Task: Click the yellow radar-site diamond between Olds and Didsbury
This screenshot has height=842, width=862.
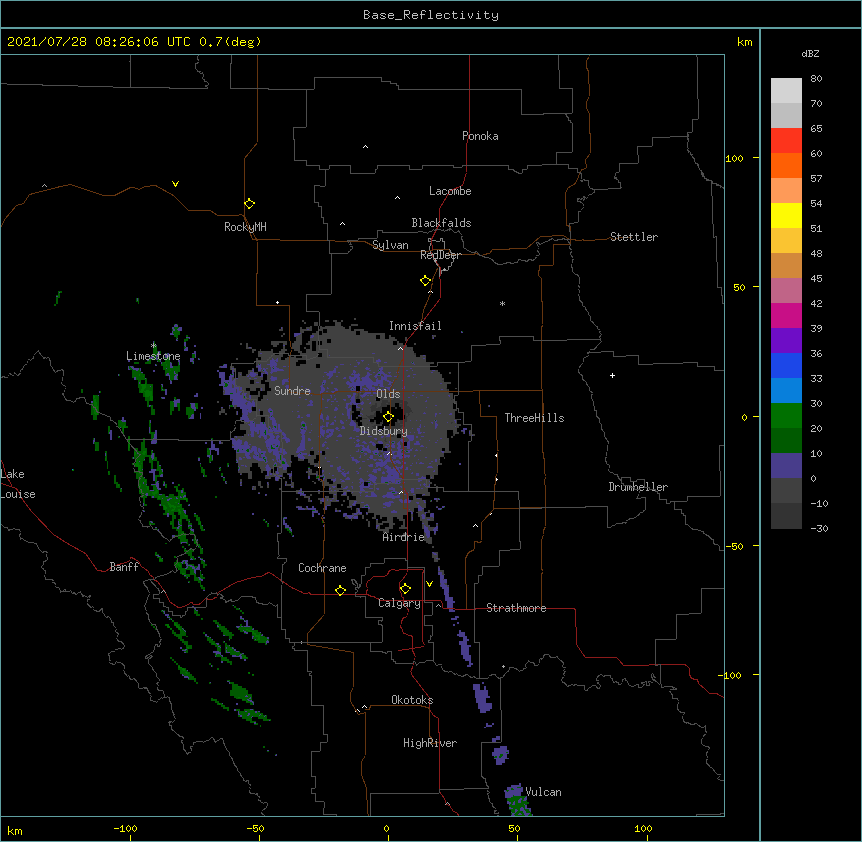Action: coord(388,416)
